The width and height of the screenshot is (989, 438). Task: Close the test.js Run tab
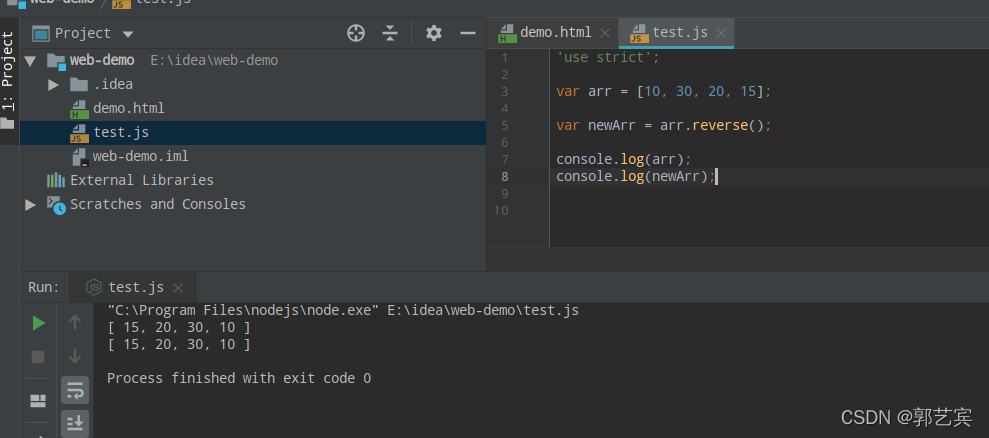(x=178, y=288)
